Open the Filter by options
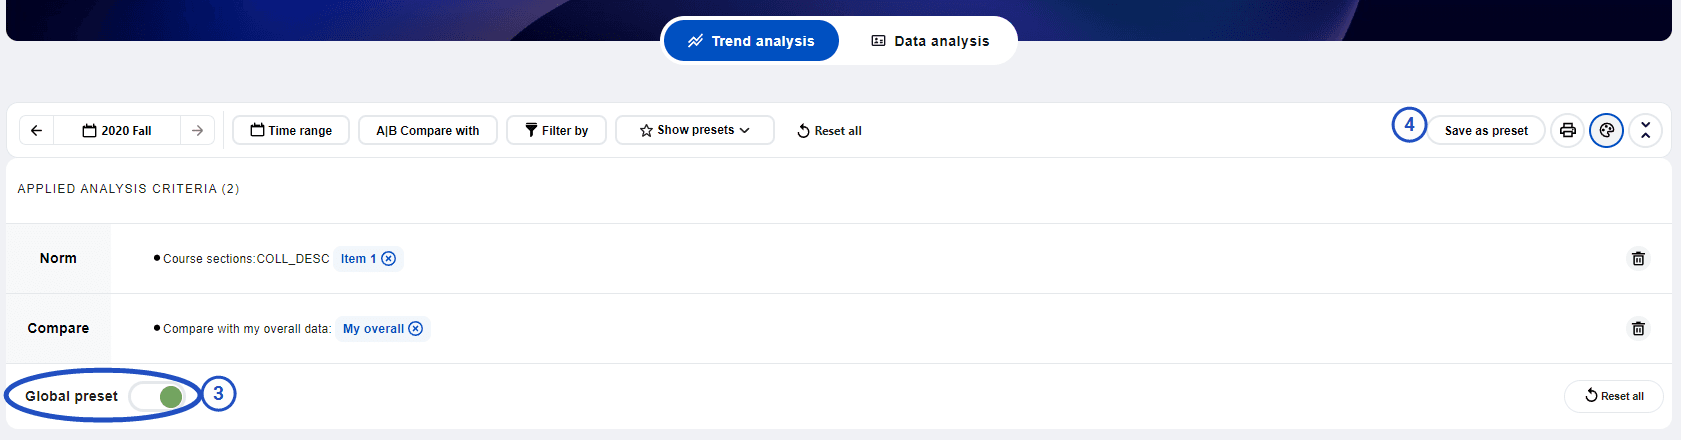 556,130
